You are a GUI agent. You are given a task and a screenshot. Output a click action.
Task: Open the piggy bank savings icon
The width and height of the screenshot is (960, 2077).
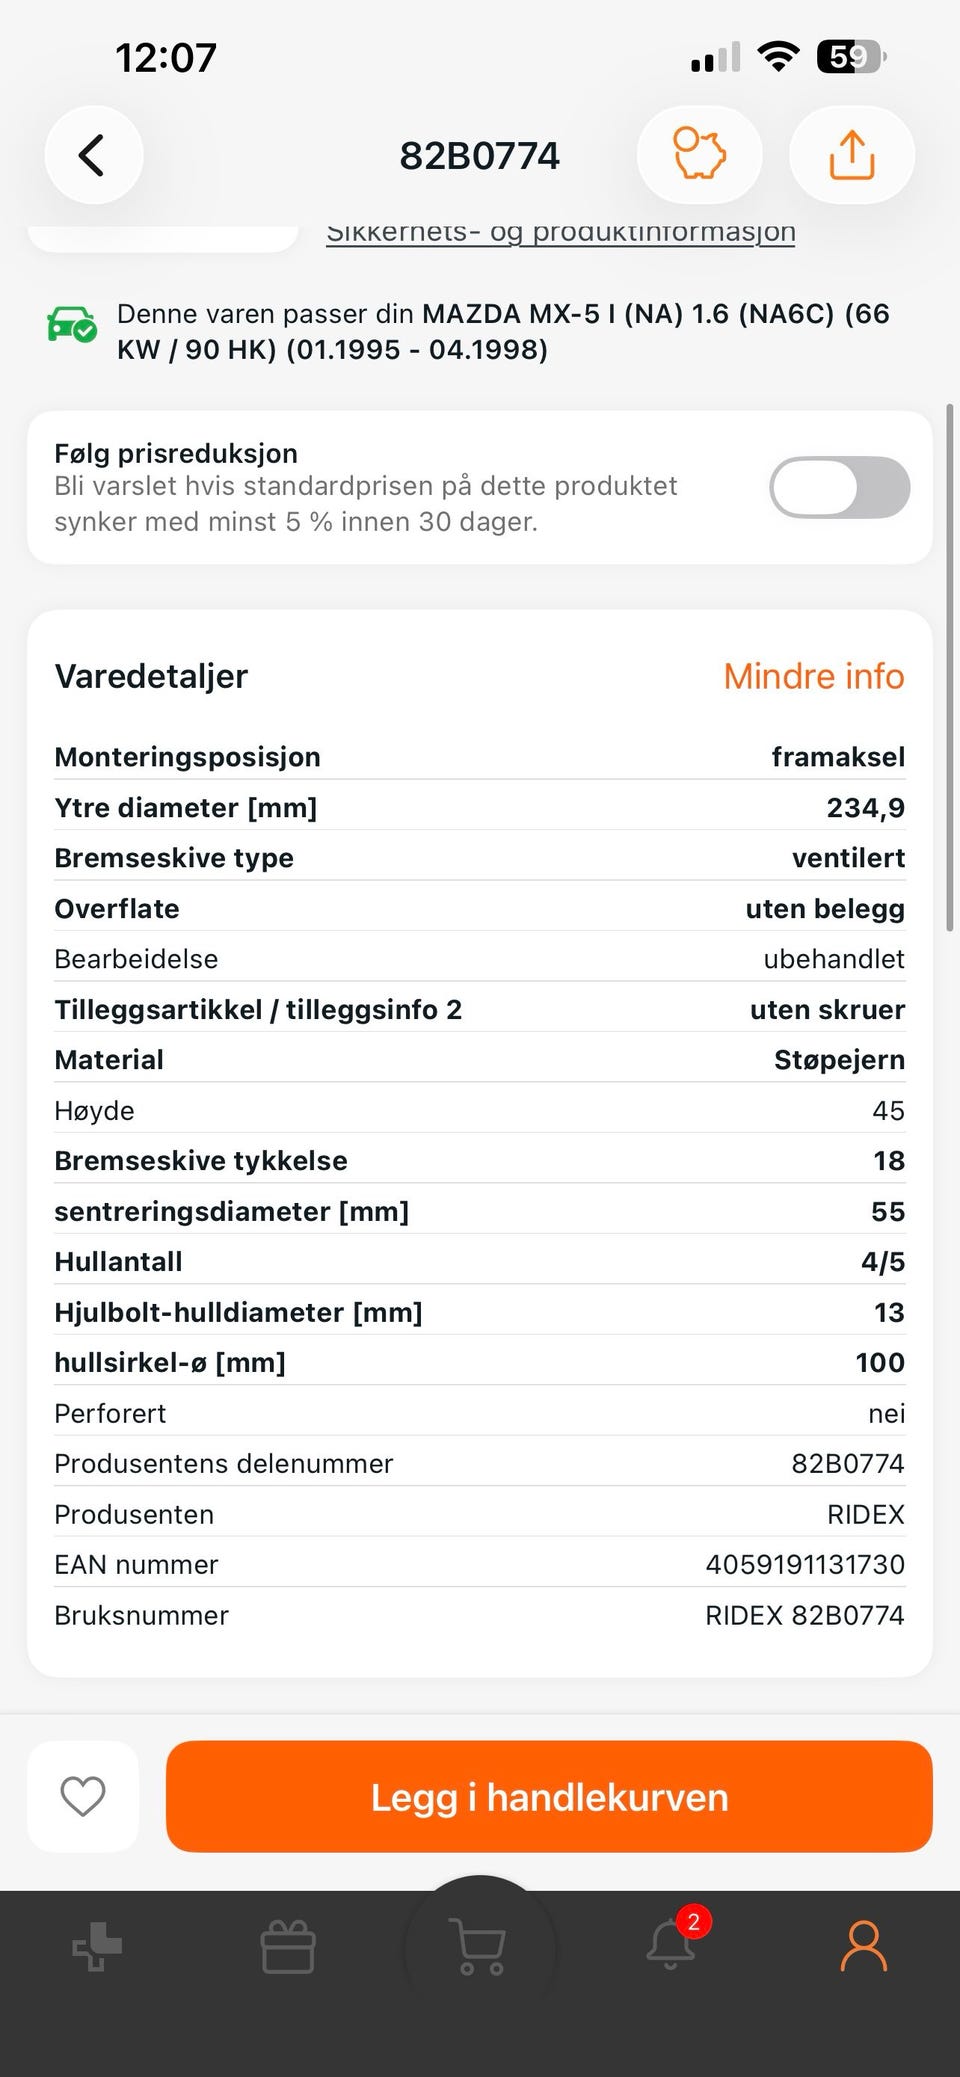[x=699, y=155]
